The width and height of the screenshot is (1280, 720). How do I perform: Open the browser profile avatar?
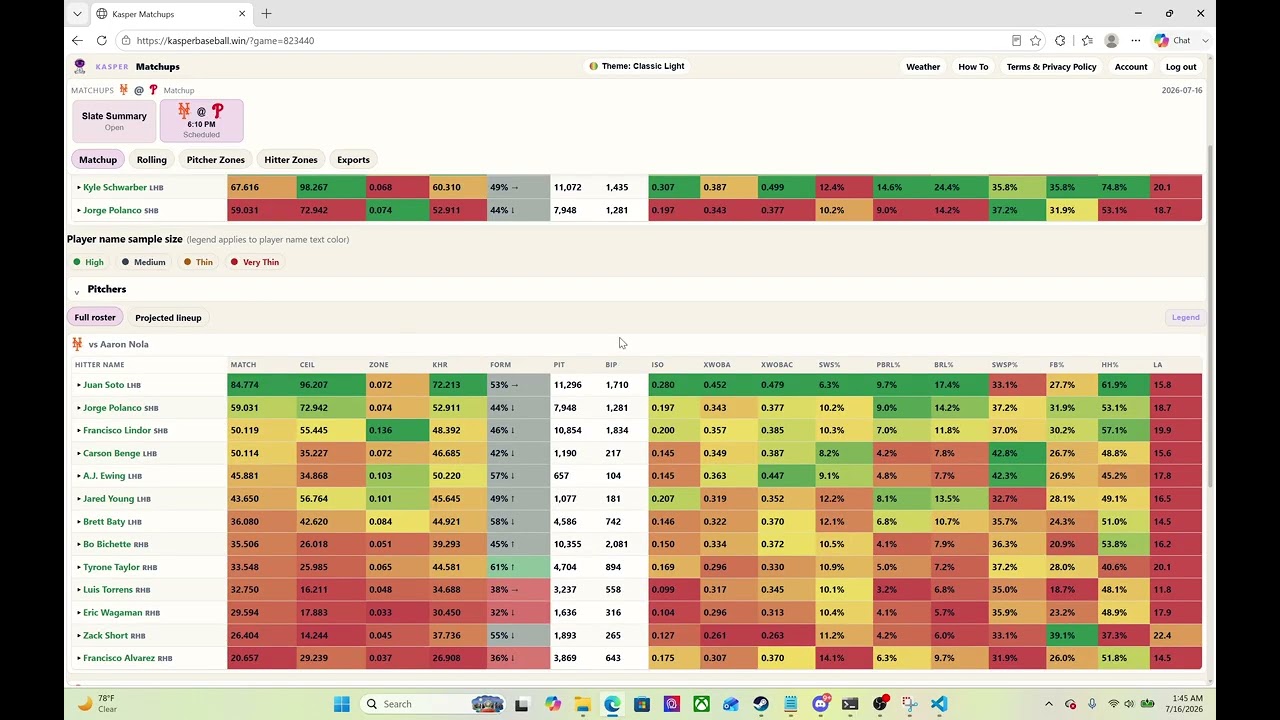click(1111, 40)
